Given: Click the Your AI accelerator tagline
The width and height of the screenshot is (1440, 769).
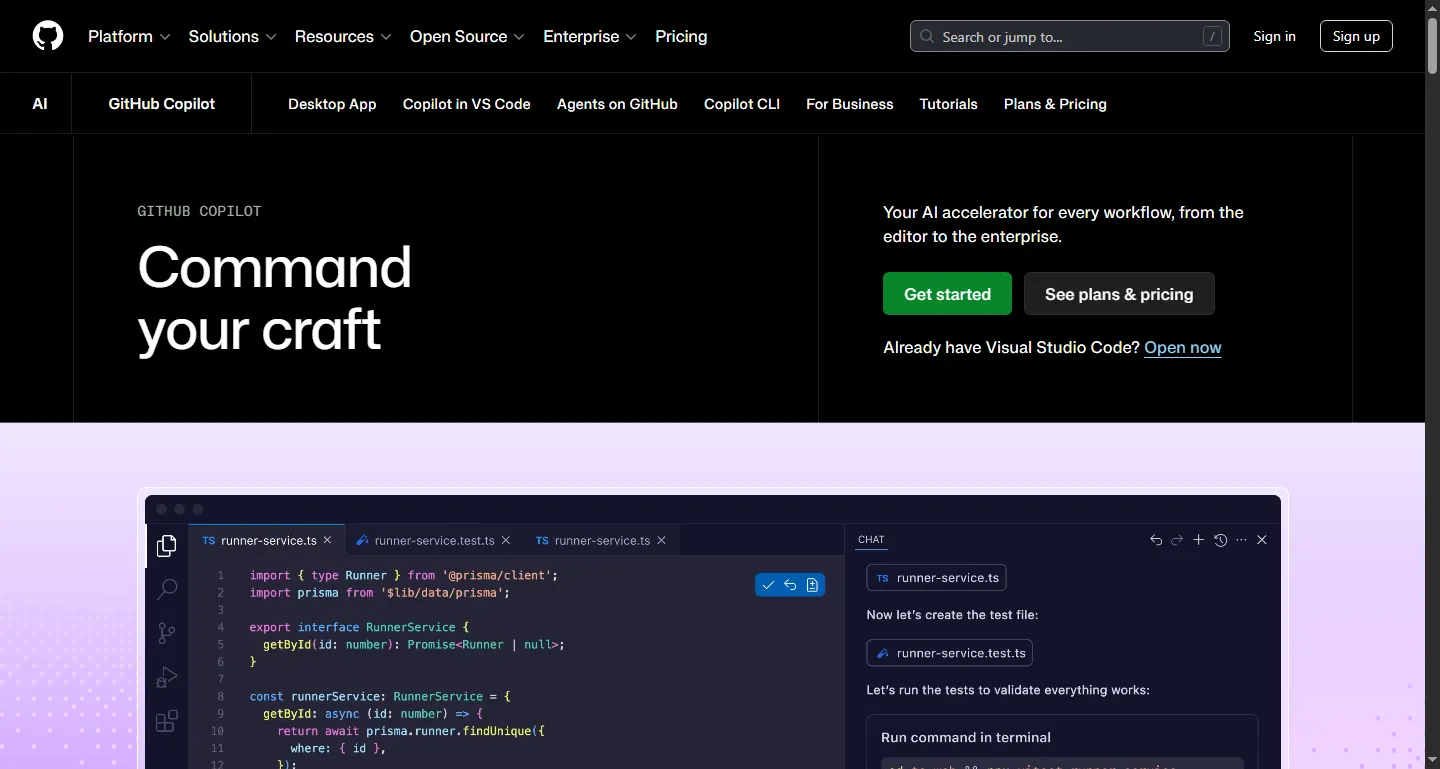Looking at the screenshot, I should pos(1063,225).
